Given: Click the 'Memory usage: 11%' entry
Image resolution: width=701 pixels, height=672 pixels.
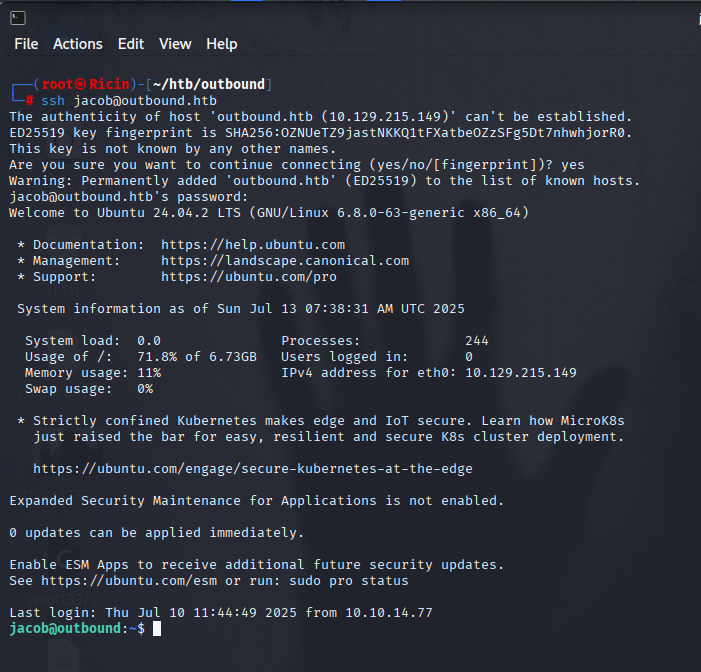Looking at the screenshot, I should coord(93,373).
